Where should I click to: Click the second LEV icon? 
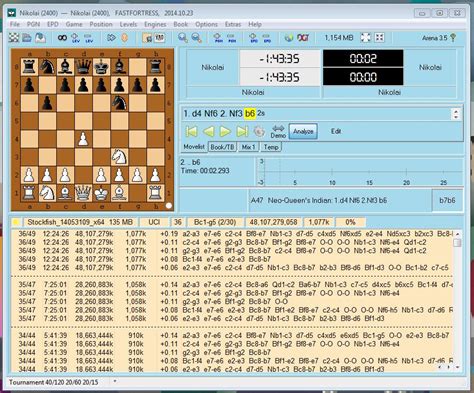88,38
